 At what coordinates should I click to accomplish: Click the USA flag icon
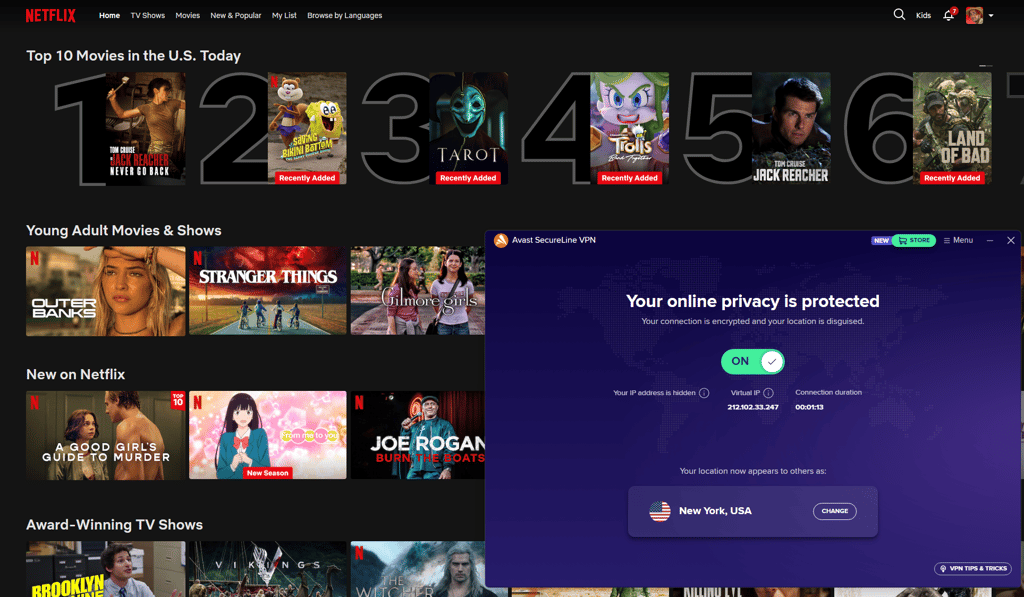click(x=660, y=511)
